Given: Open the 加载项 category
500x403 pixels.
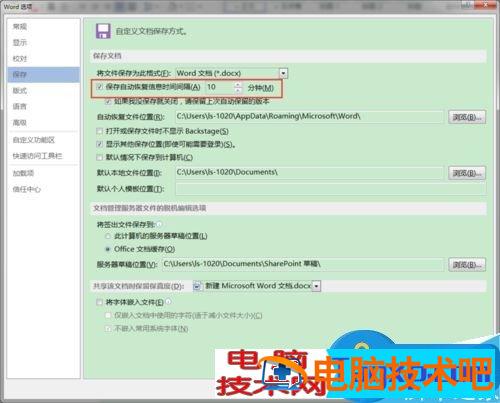Looking at the screenshot, I should click(23, 173).
